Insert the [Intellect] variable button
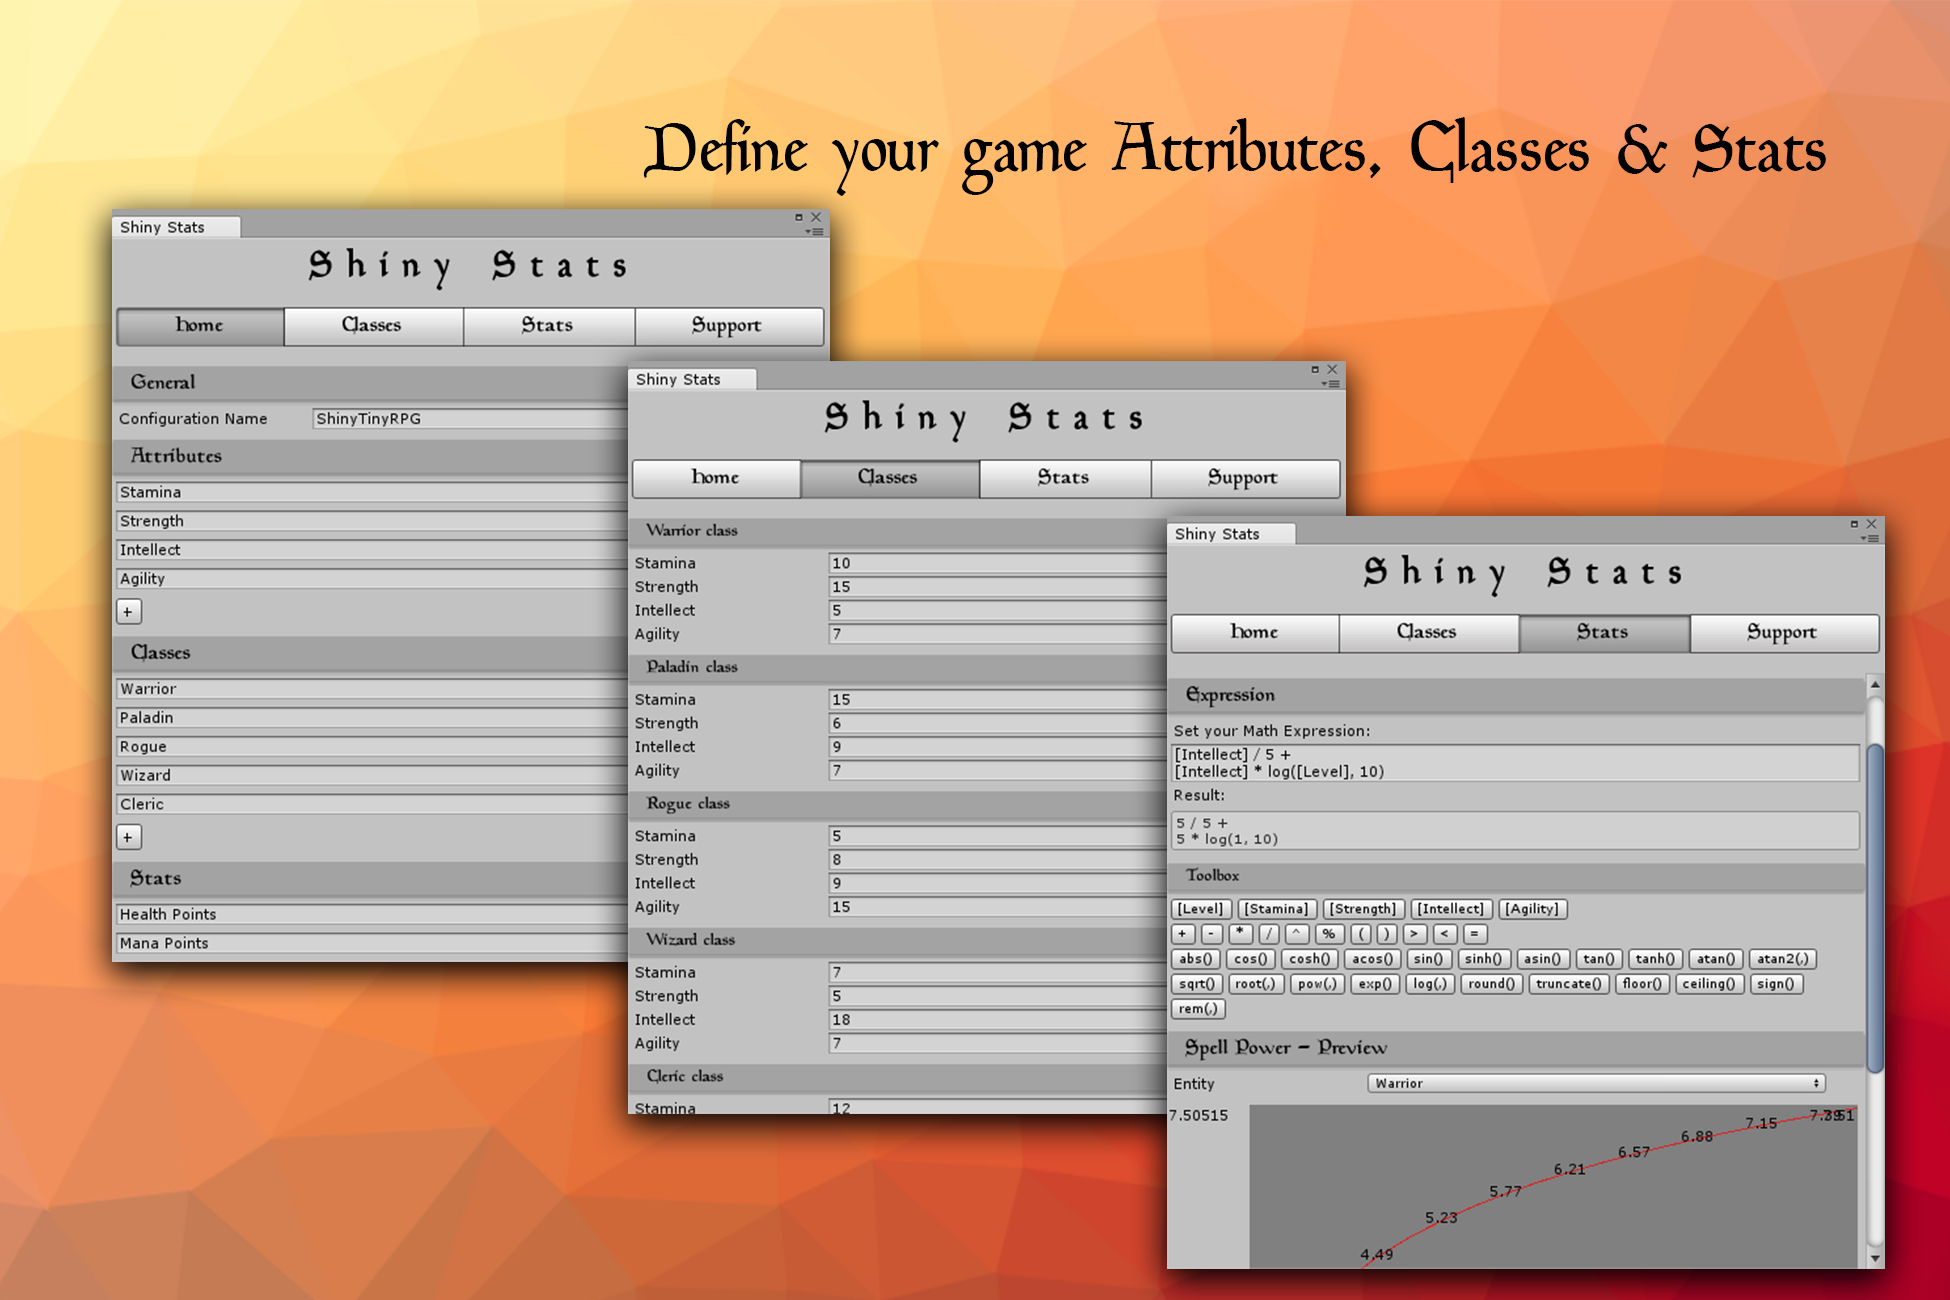This screenshot has width=1950, height=1300. [1450, 909]
